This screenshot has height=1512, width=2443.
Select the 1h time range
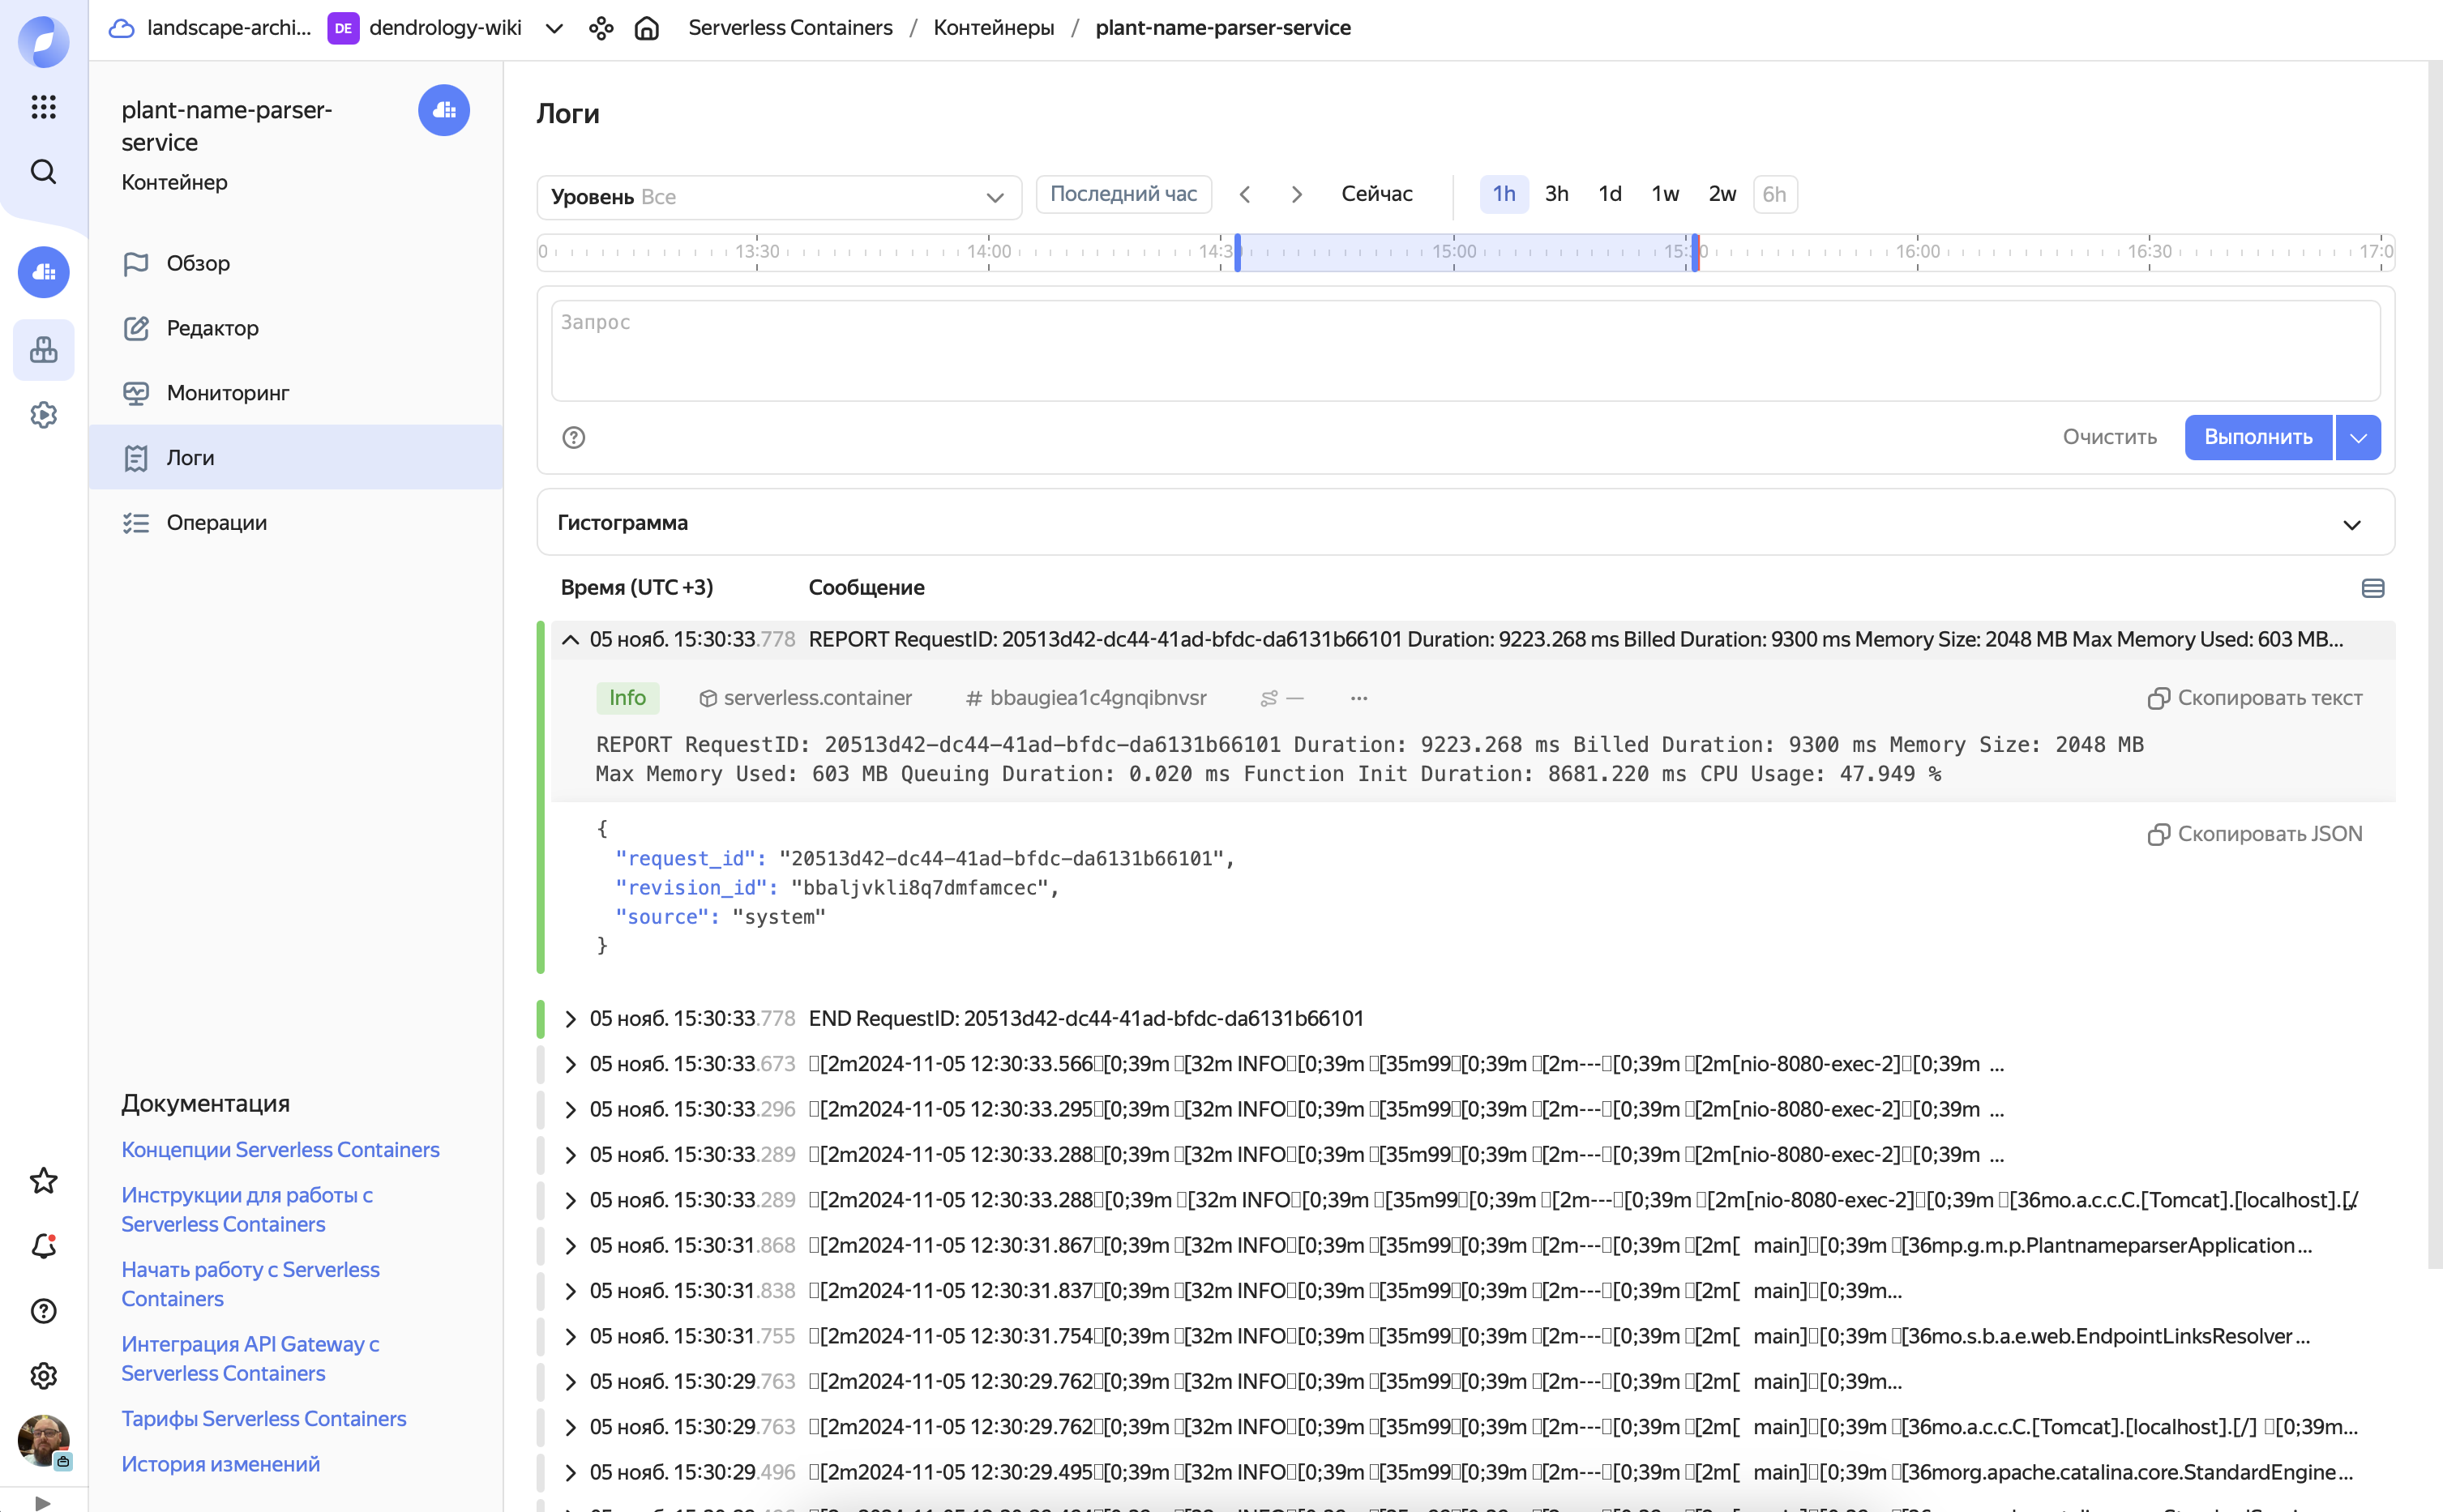coord(1503,194)
